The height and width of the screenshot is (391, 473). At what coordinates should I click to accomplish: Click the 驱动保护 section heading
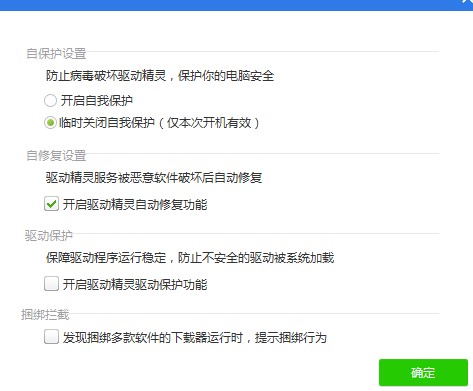[49, 235]
